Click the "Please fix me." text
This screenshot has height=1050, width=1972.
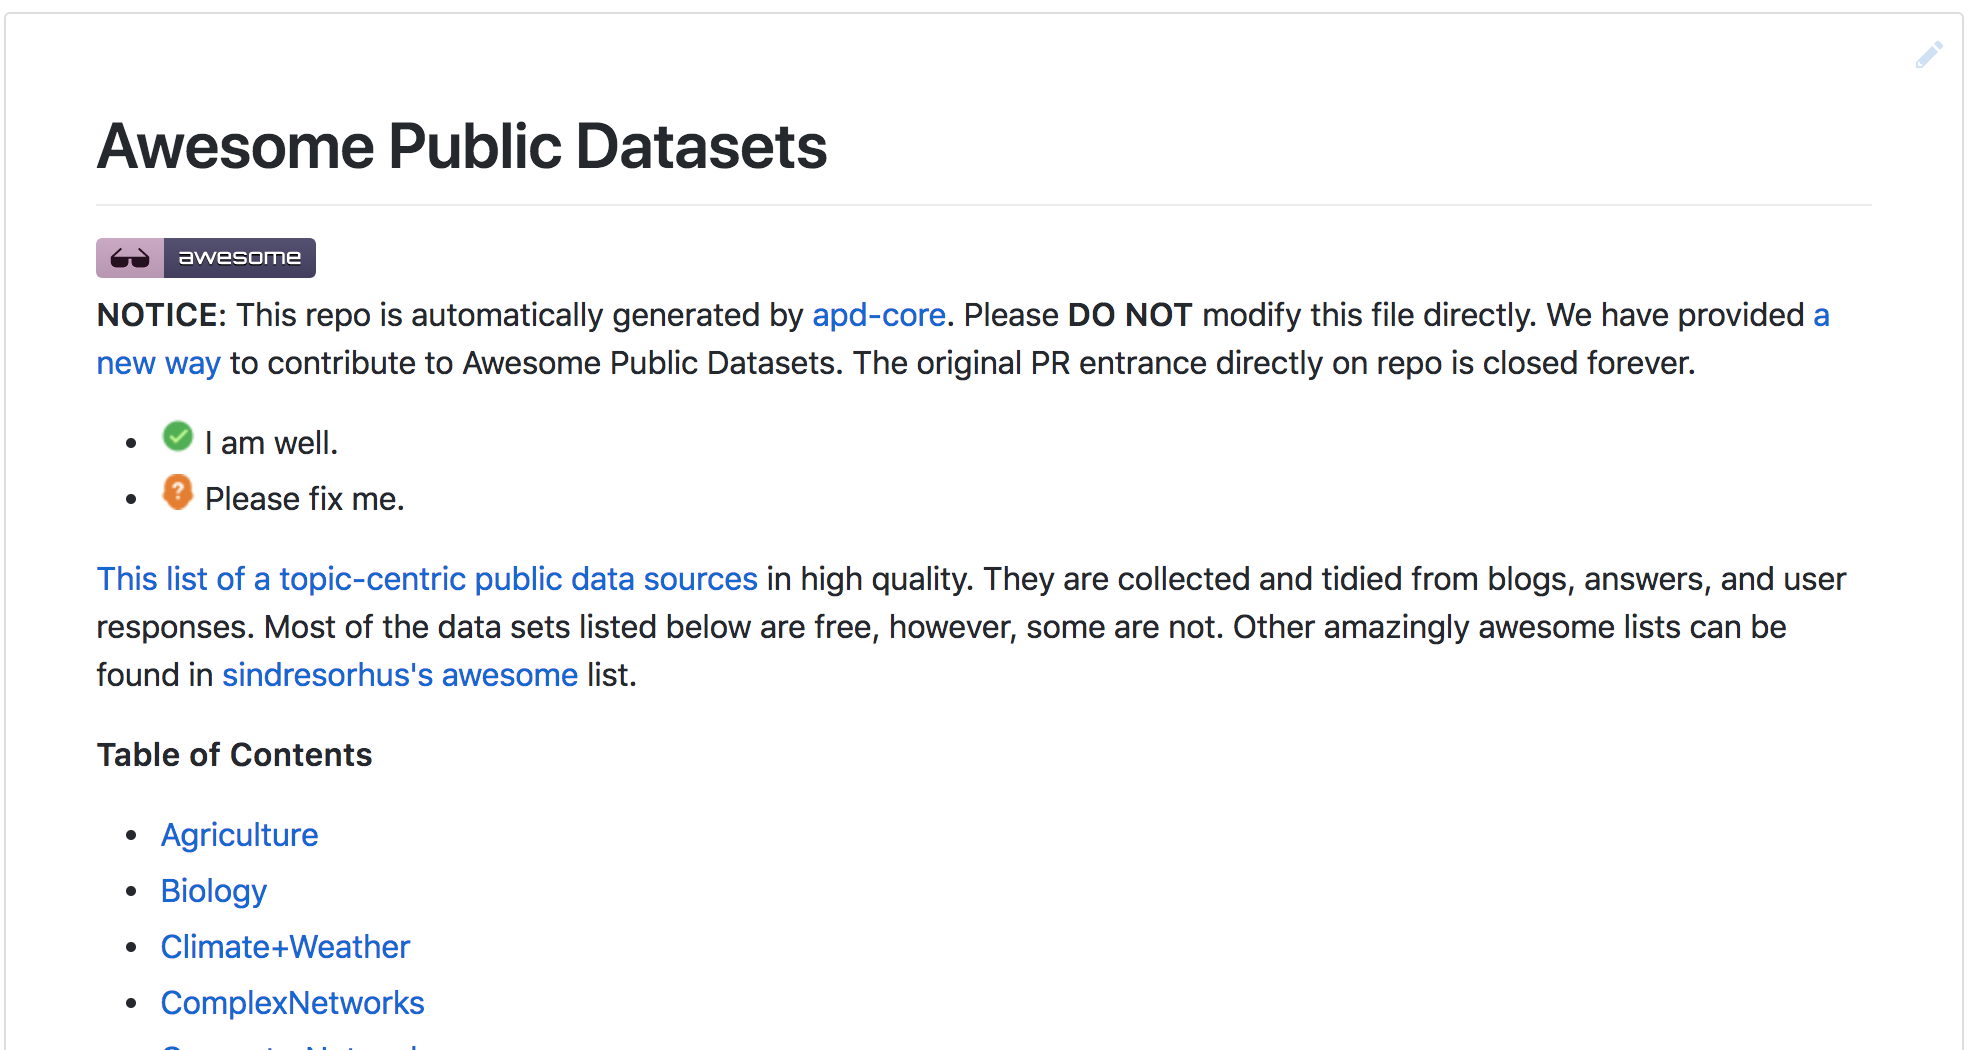click(304, 499)
